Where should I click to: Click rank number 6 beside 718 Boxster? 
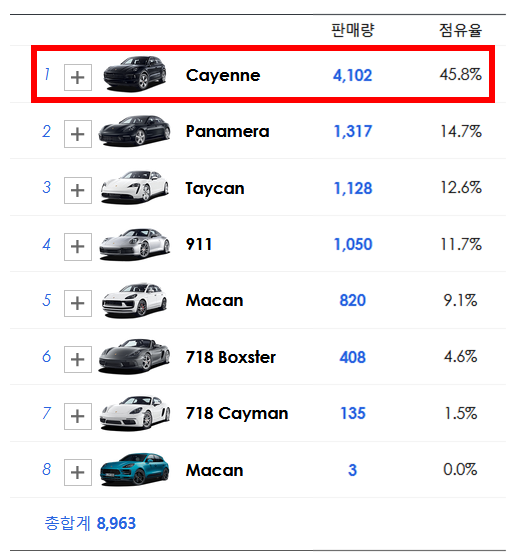click(46, 356)
